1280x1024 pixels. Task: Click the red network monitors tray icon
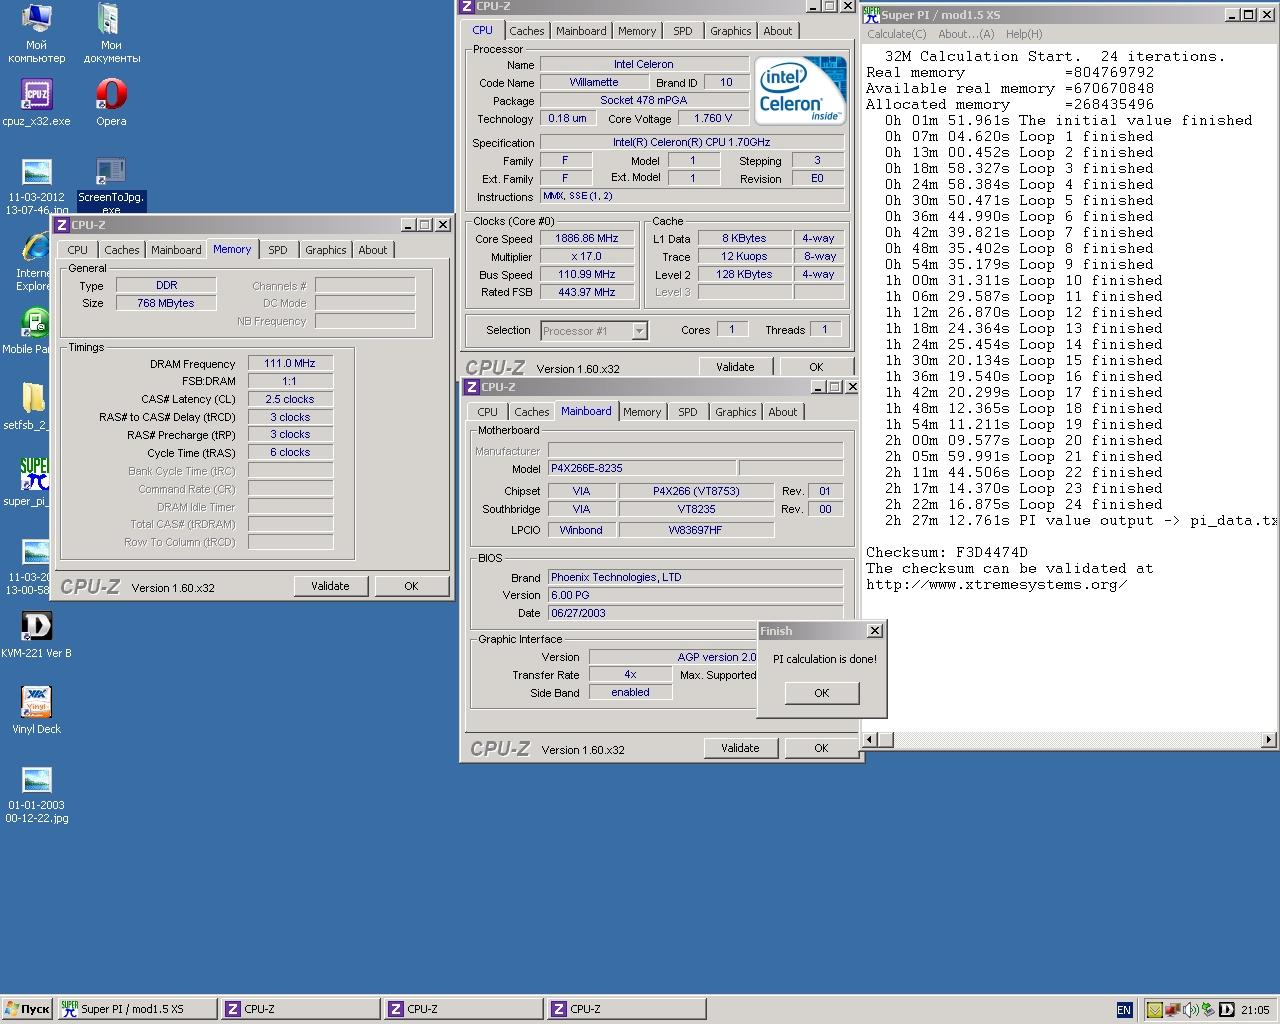pyautogui.click(x=1174, y=1010)
